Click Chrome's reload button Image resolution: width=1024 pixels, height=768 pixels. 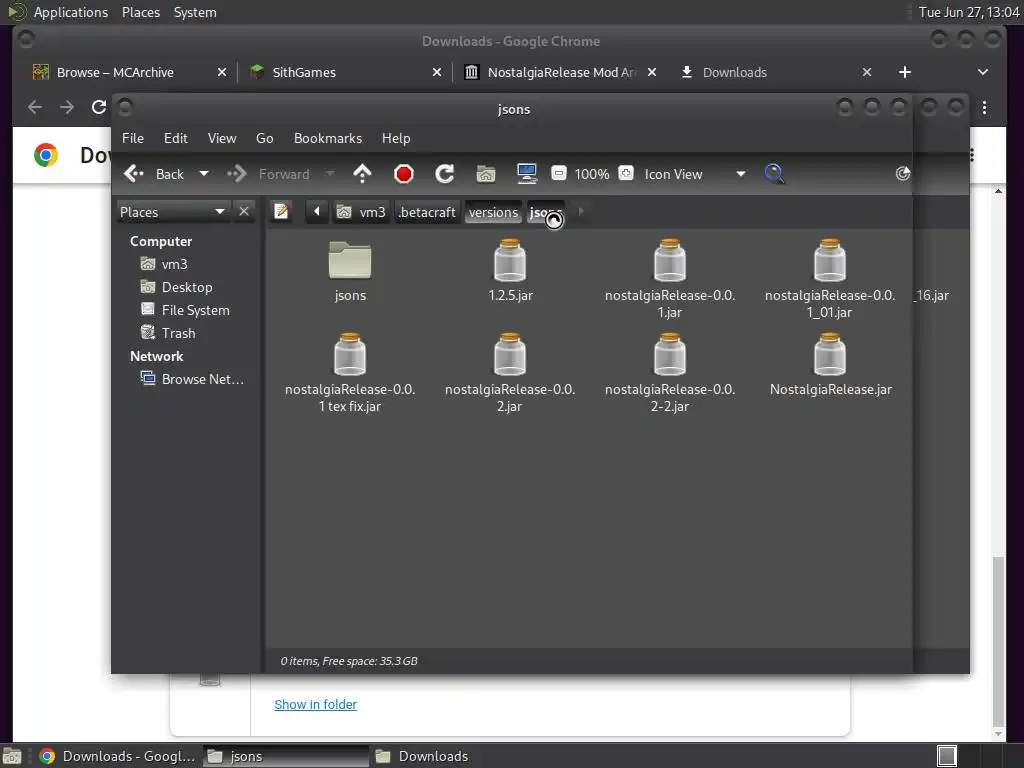pos(99,107)
